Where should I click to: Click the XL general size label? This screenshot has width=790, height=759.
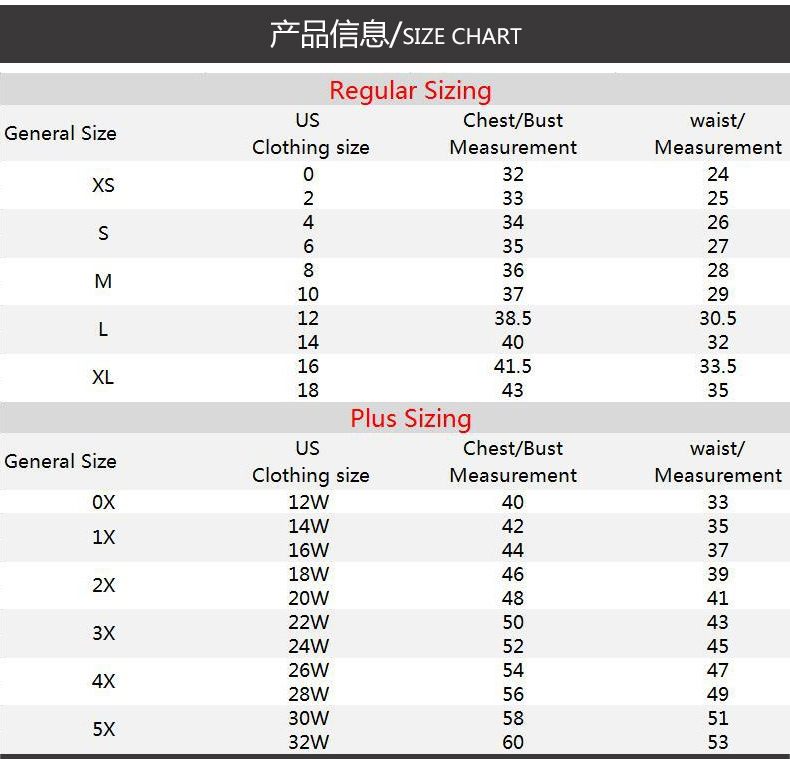point(103,378)
